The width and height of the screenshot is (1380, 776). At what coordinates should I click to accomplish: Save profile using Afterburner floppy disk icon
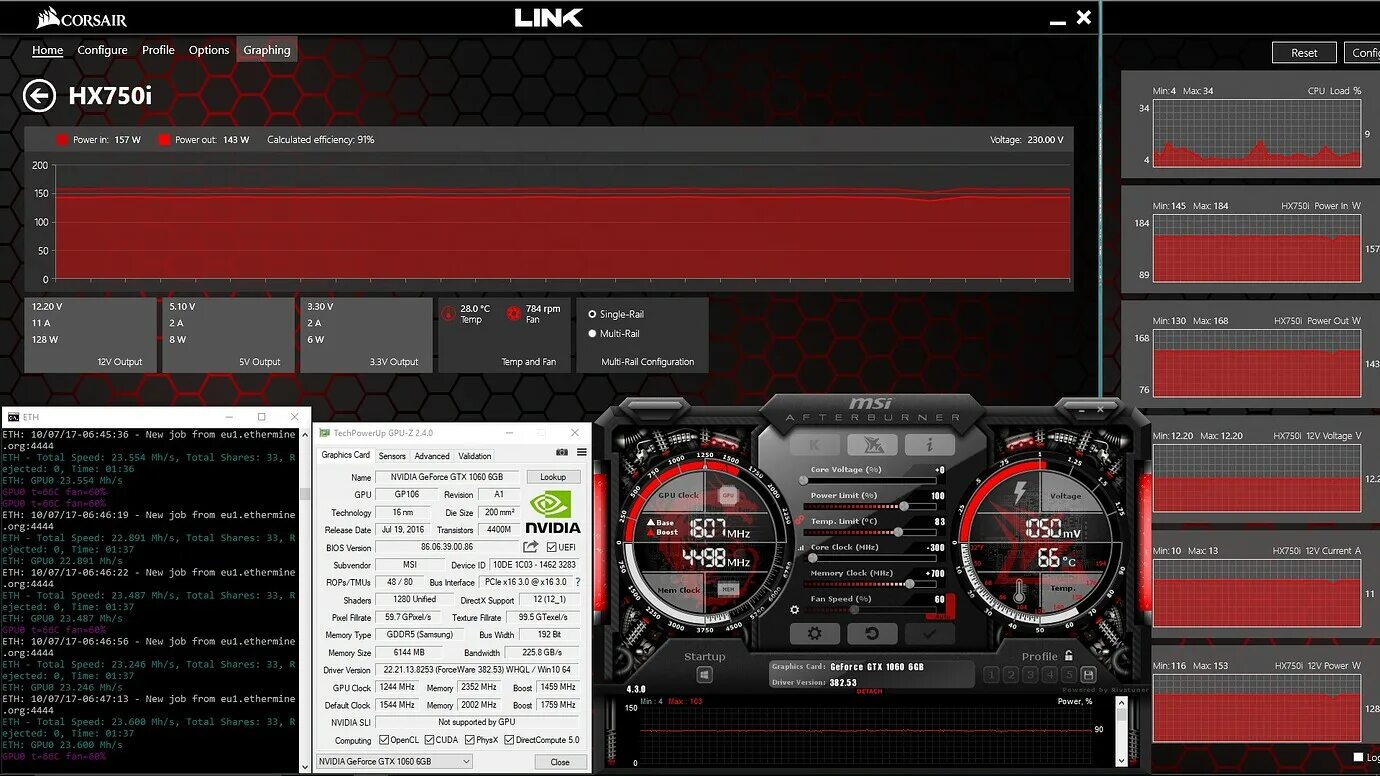point(1088,675)
